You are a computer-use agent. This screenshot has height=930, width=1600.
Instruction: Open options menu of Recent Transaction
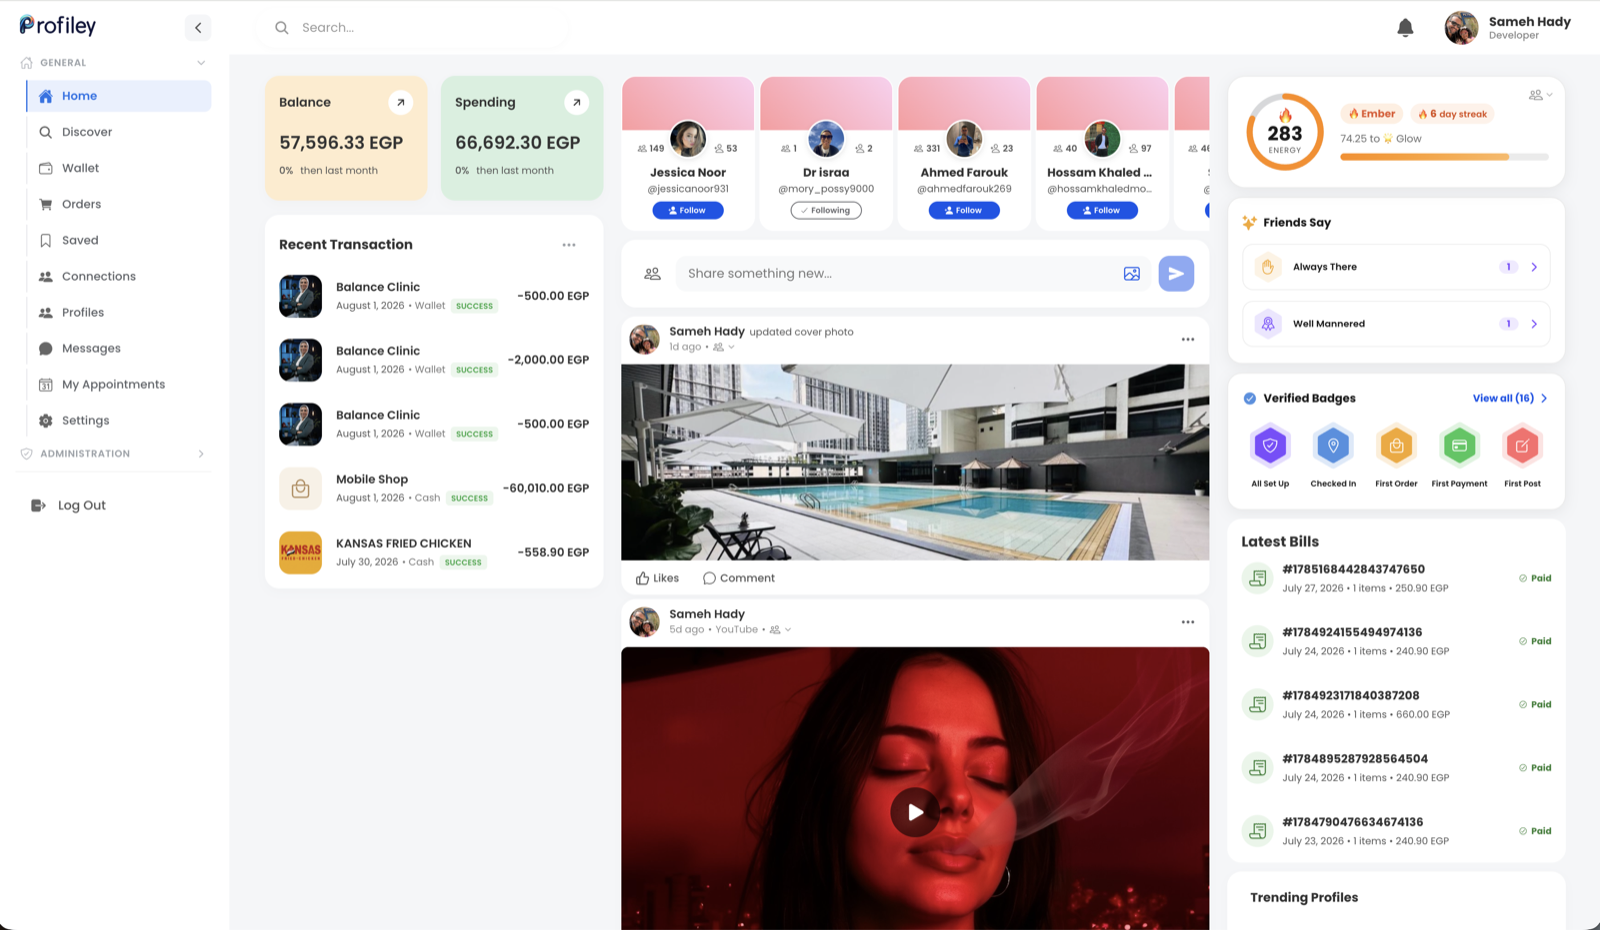coord(568,245)
